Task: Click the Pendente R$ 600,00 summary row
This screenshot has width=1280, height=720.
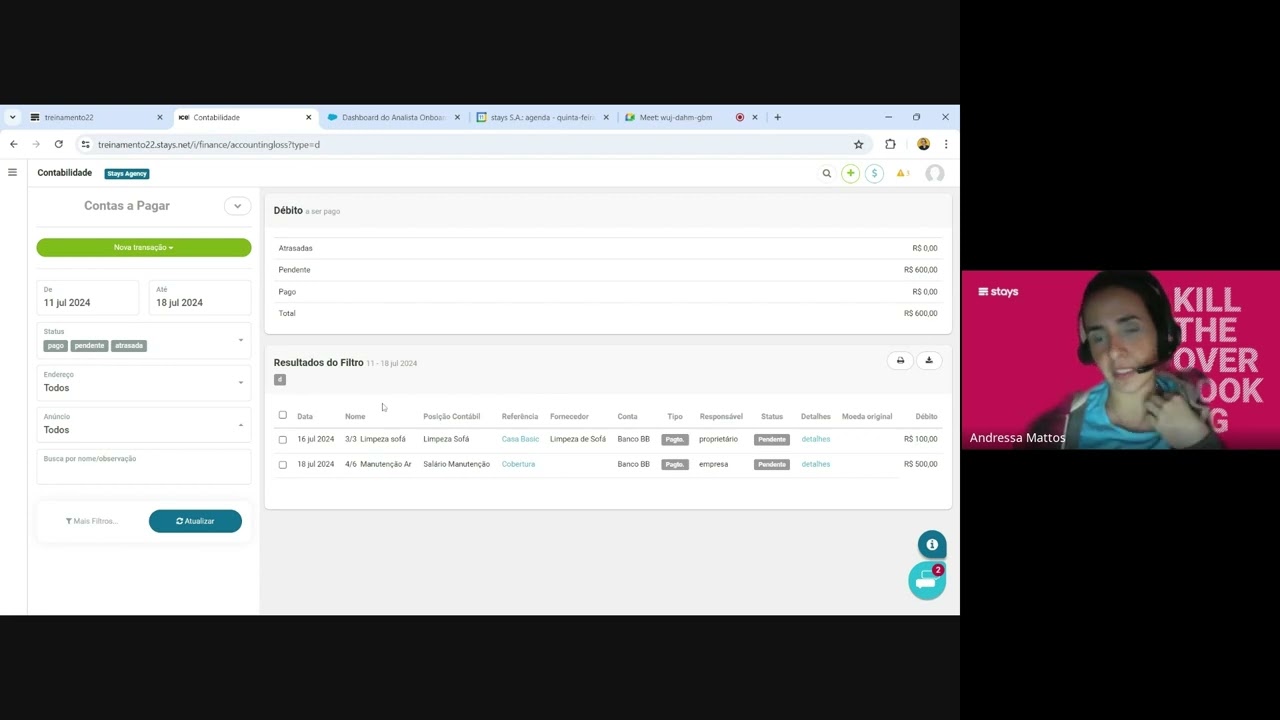Action: [608, 270]
